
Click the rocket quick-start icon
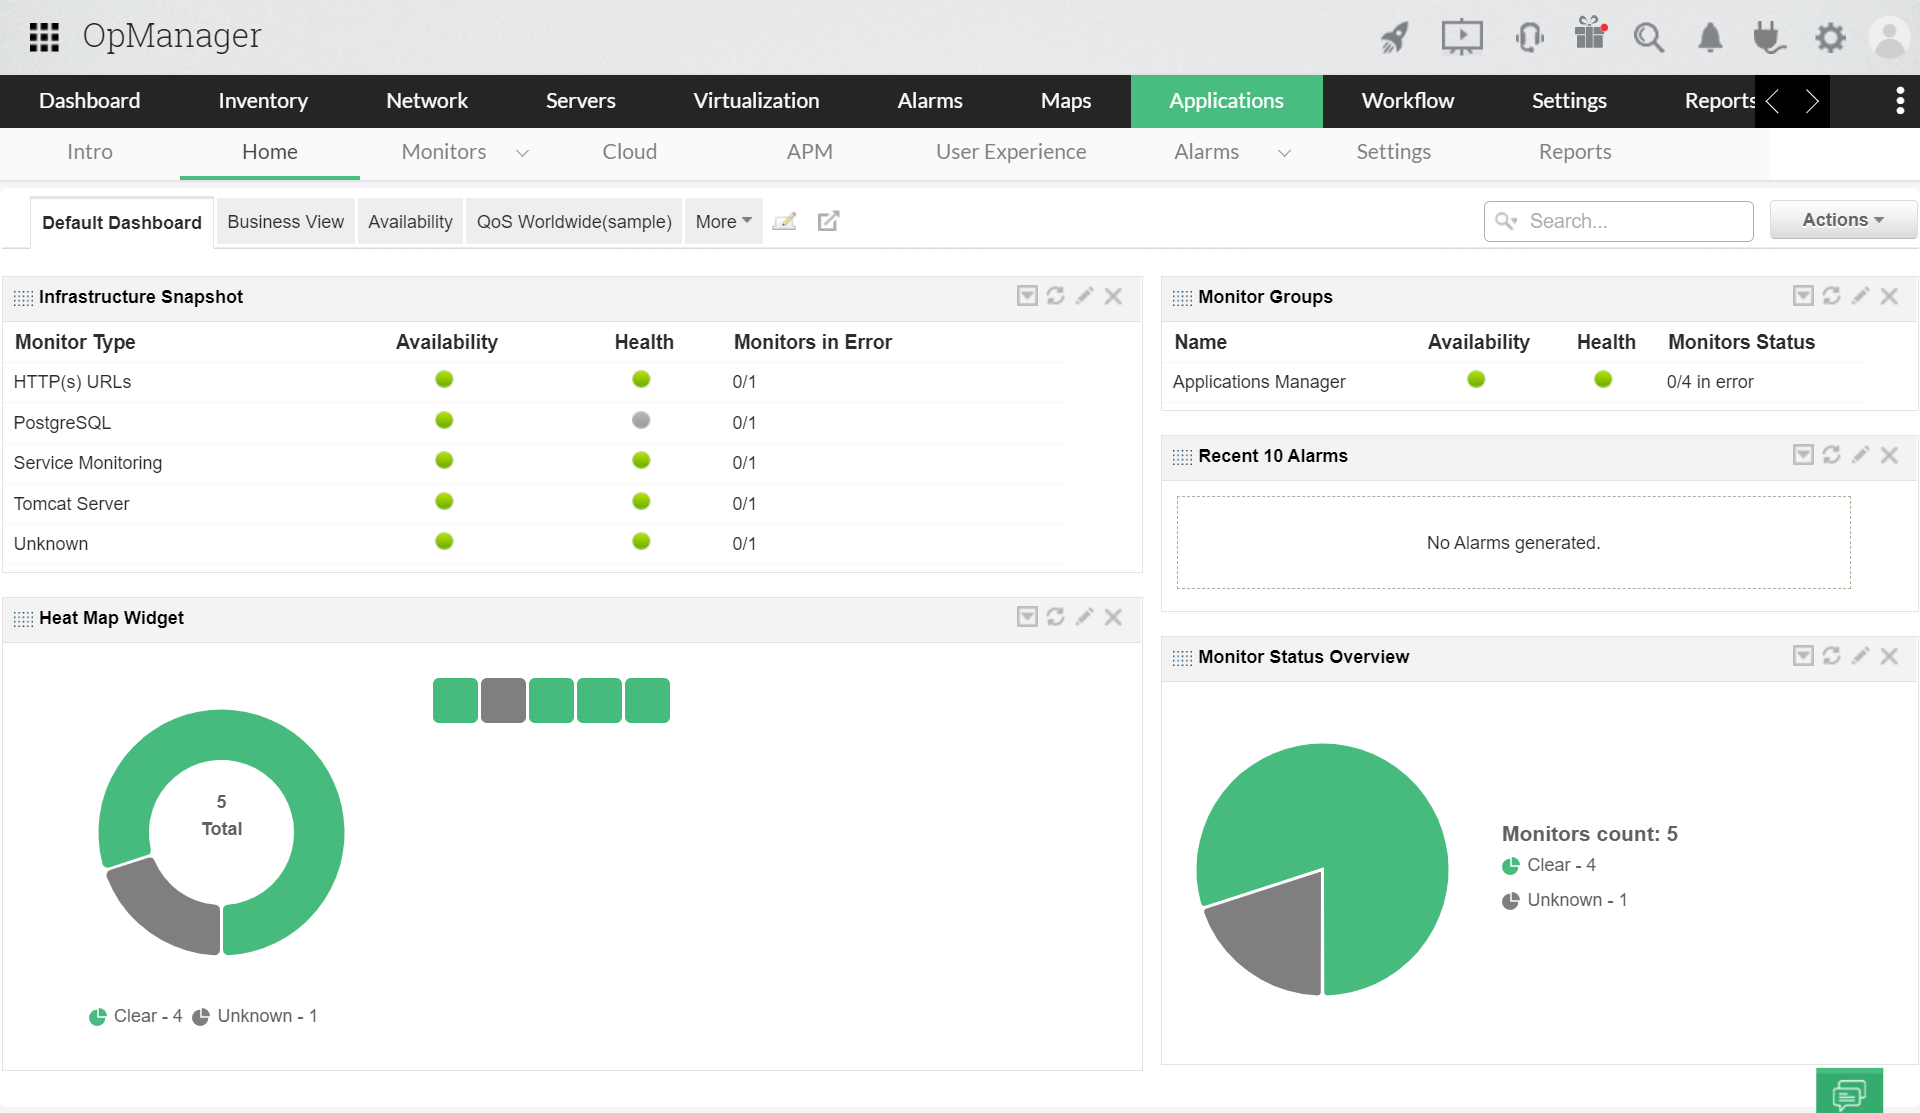point(1394,38)
